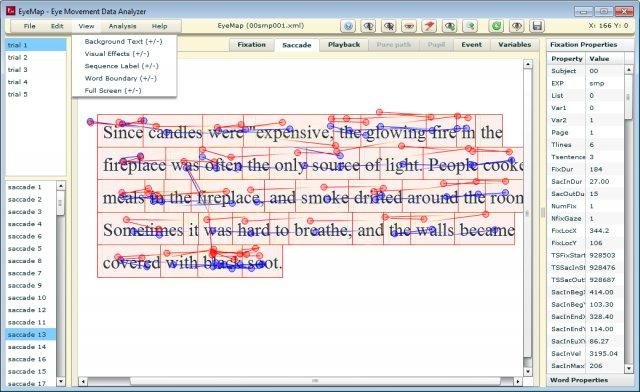Select saccade 10
This screenshot has width=640, height=392.
tap(31, 297)
